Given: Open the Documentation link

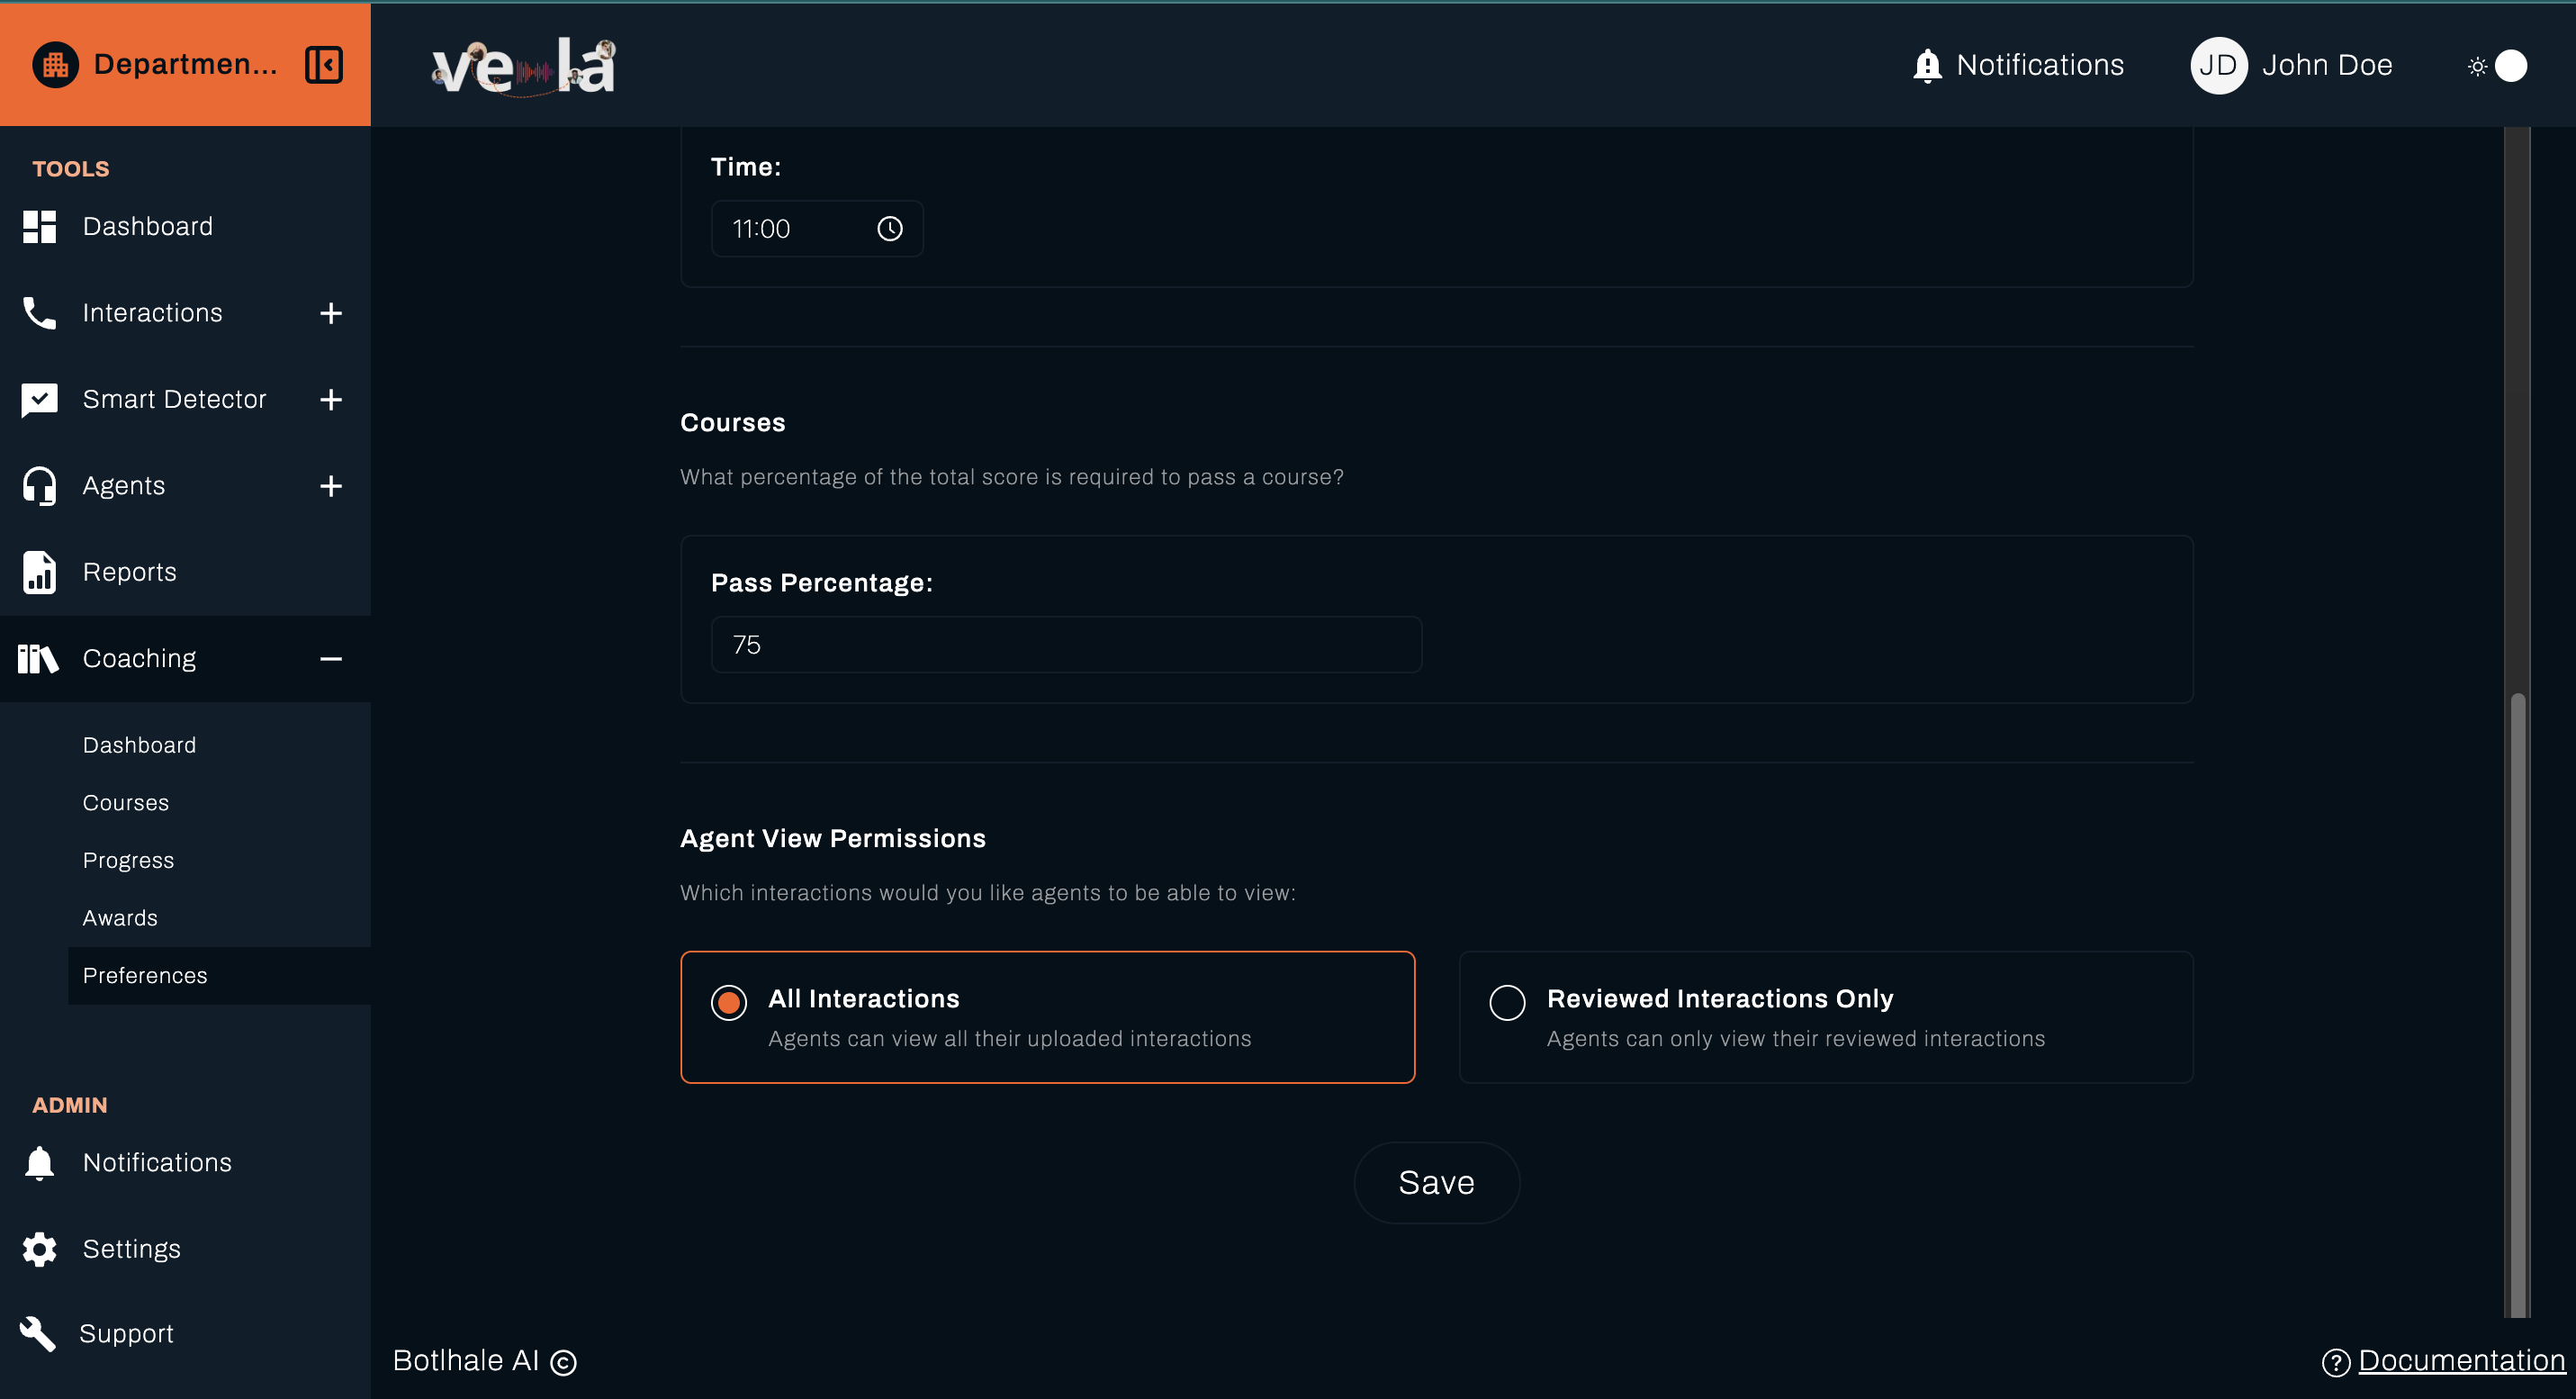Looking at the screenshot, I should point(2460,1360).
